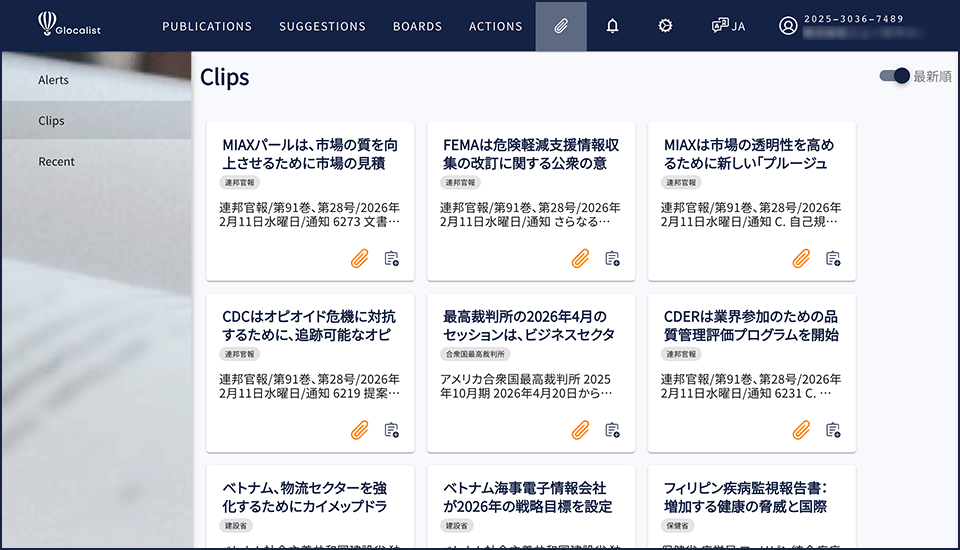Add the CDC opioid card to board
Screen dimensions: 960x550
[x=391, y=430]
